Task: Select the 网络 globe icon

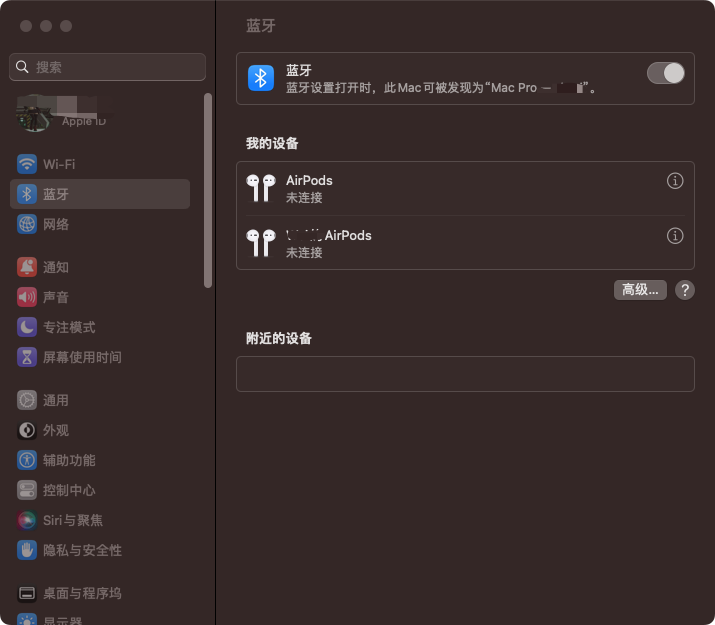Action: pyautogui.click(x=27, y=224)
